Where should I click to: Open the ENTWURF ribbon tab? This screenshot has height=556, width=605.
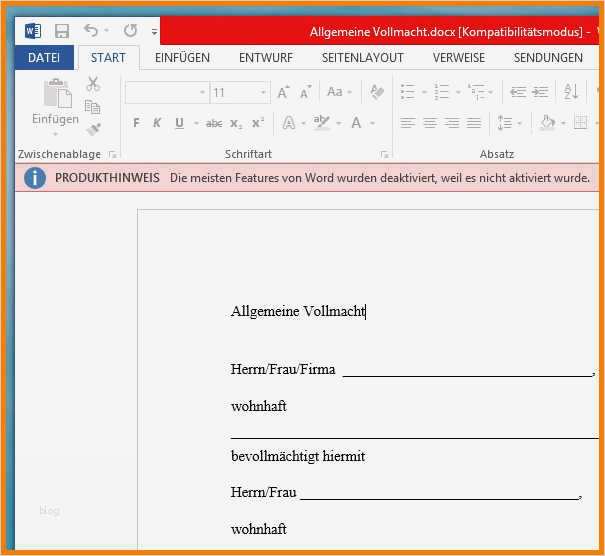pos(266,57)
